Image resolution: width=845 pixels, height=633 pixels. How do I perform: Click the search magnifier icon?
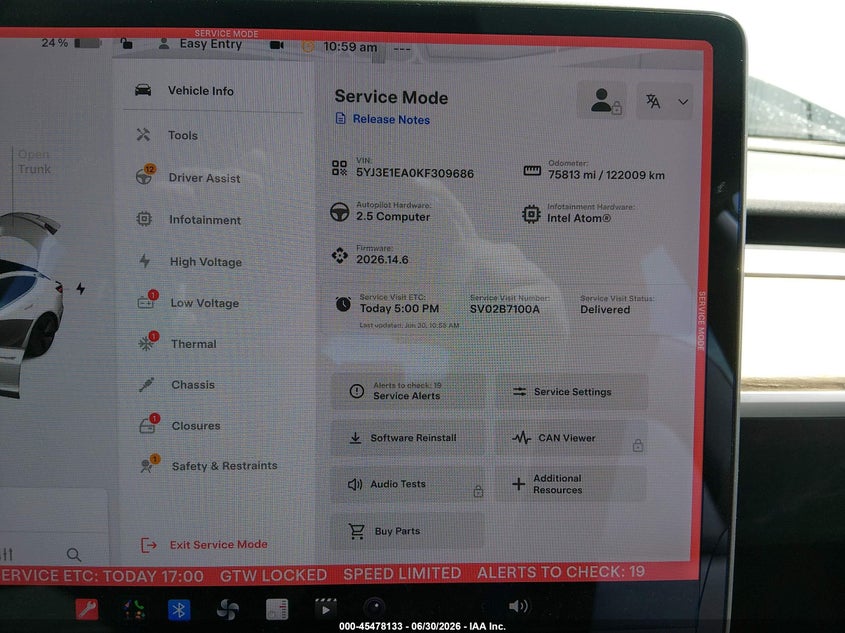[74, 554]
